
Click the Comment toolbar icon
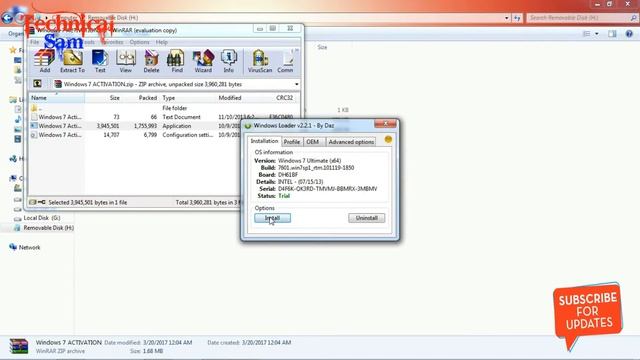[285, 61]
